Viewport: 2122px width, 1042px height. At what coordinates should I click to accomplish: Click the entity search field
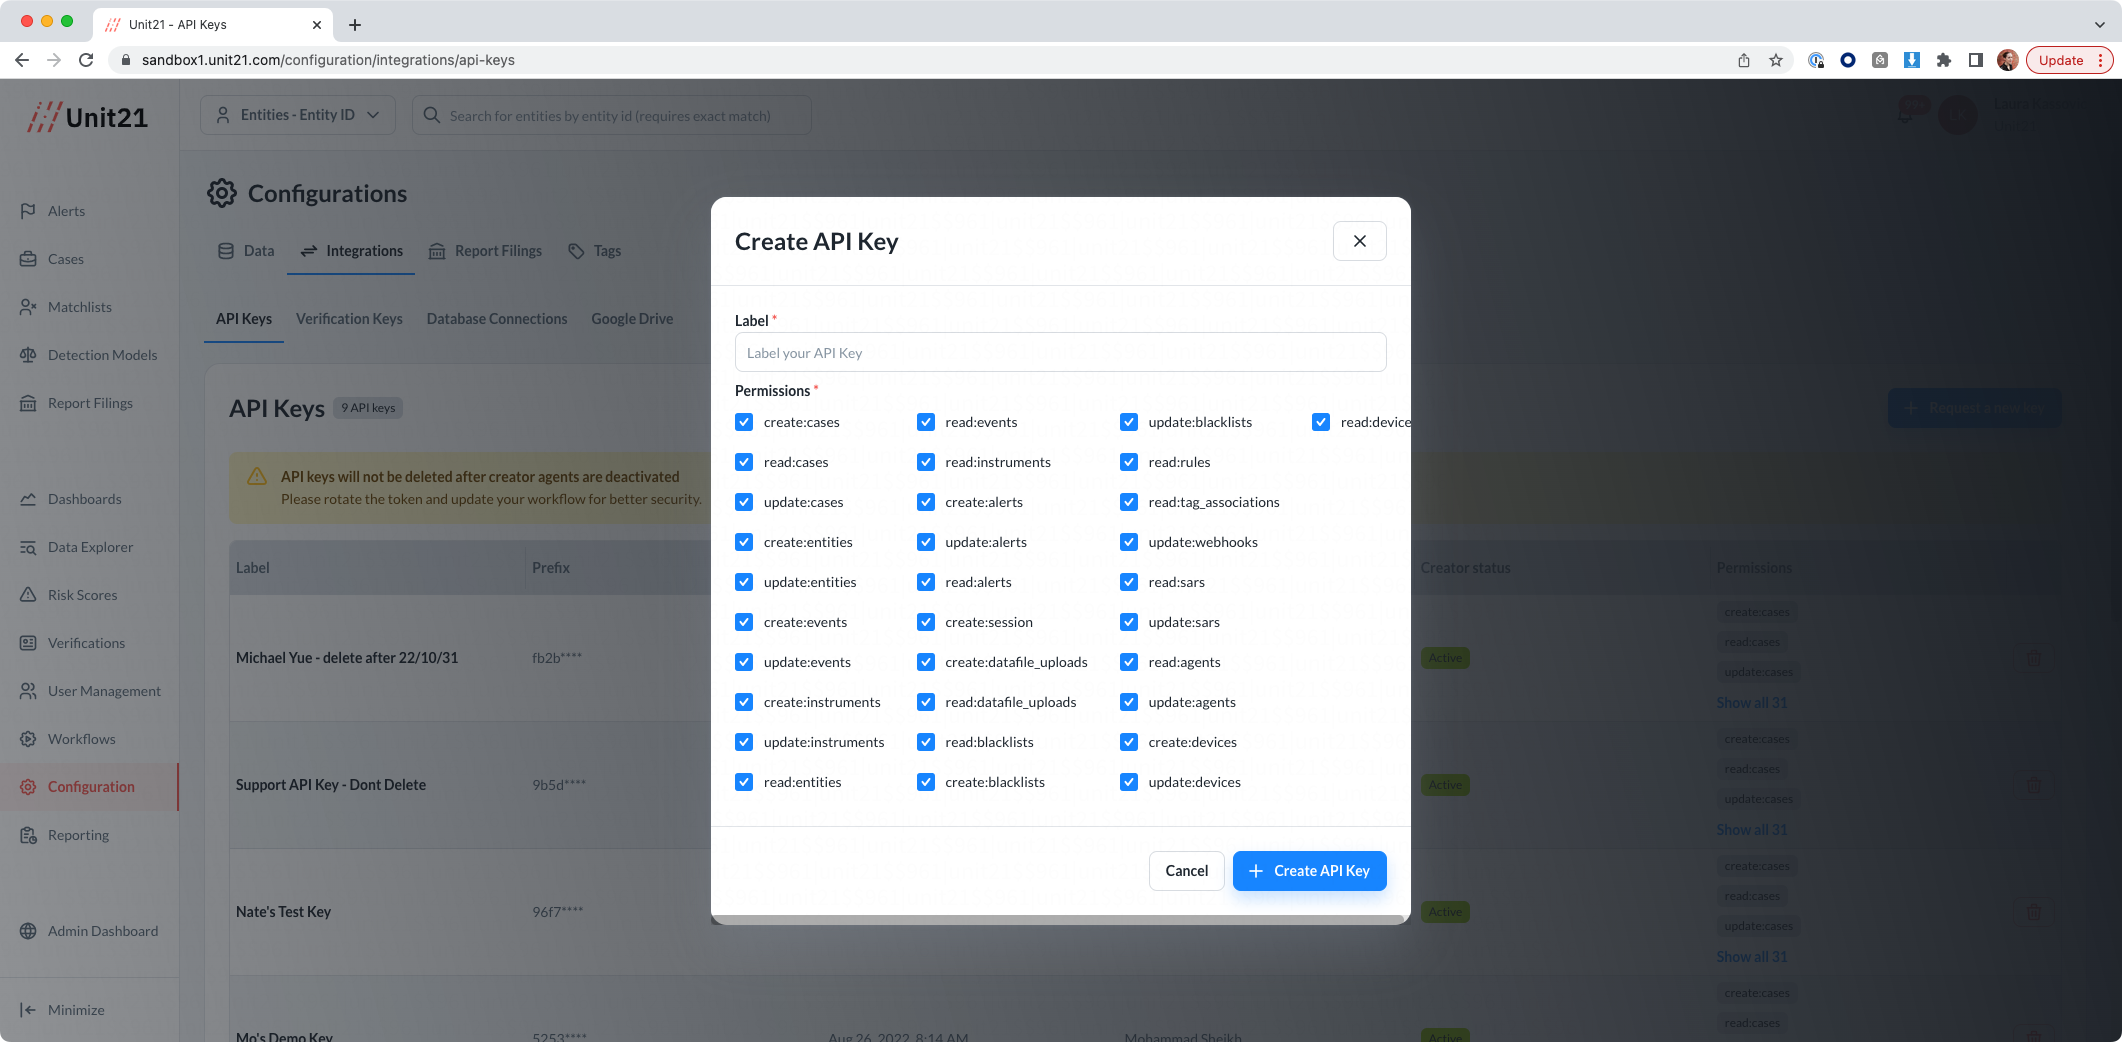tap(611, 115)
